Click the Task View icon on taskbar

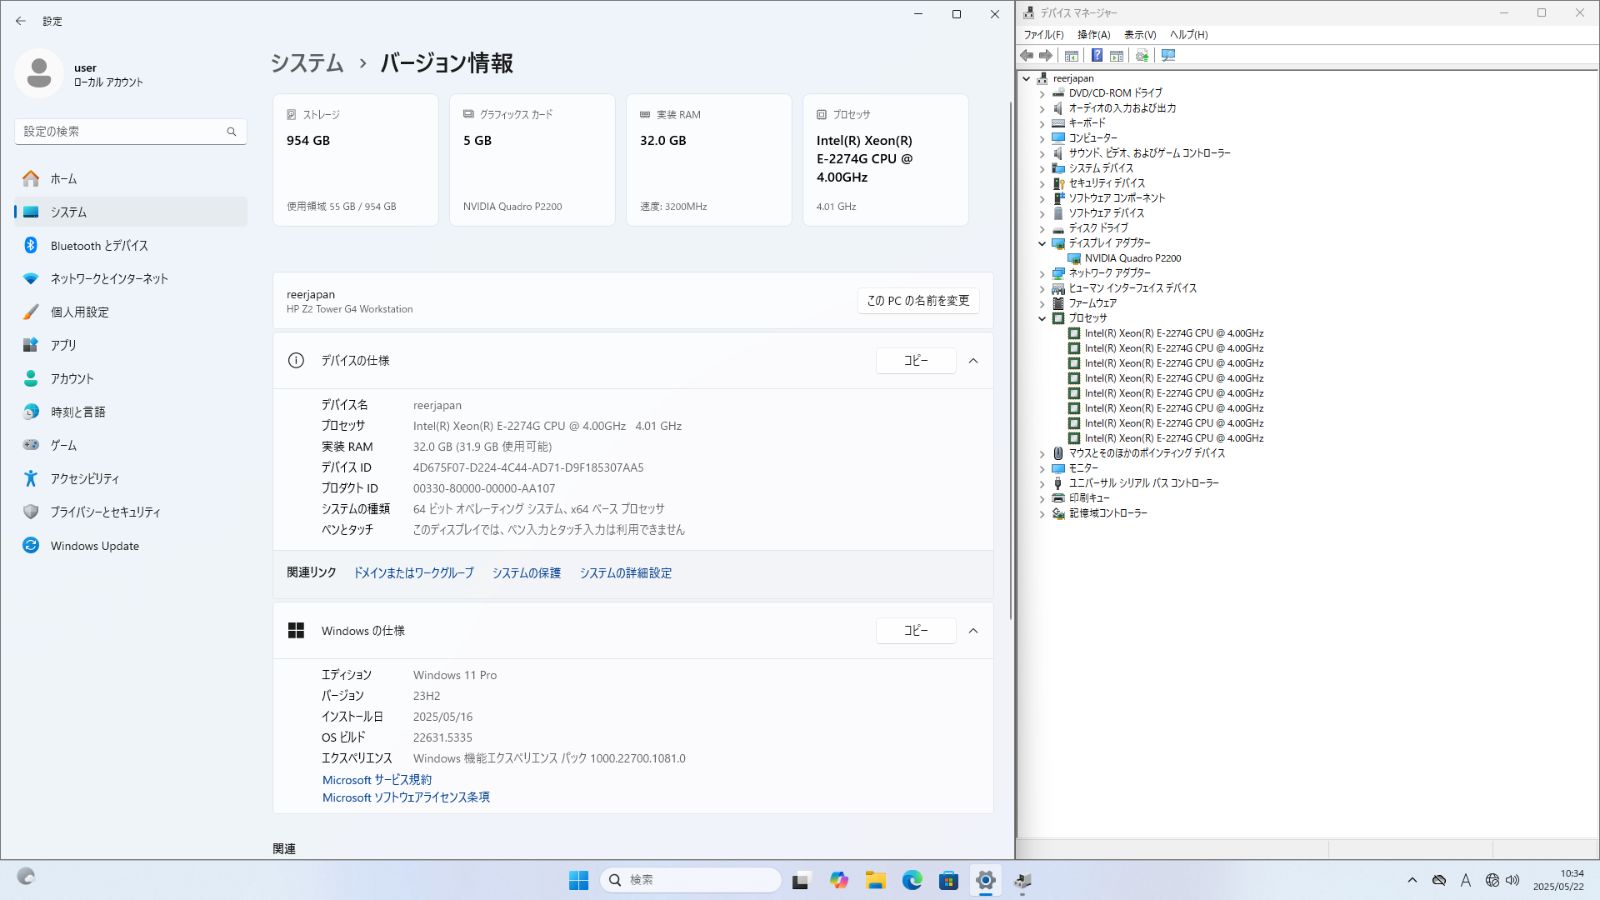801,880
